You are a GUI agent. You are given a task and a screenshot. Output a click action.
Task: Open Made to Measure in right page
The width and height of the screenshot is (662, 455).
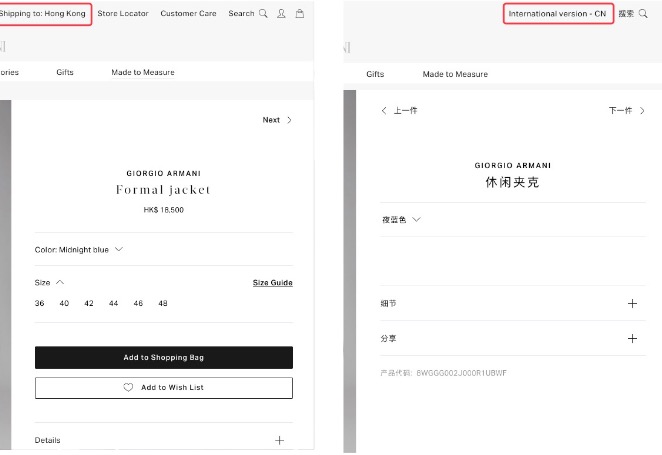[455, 74]
